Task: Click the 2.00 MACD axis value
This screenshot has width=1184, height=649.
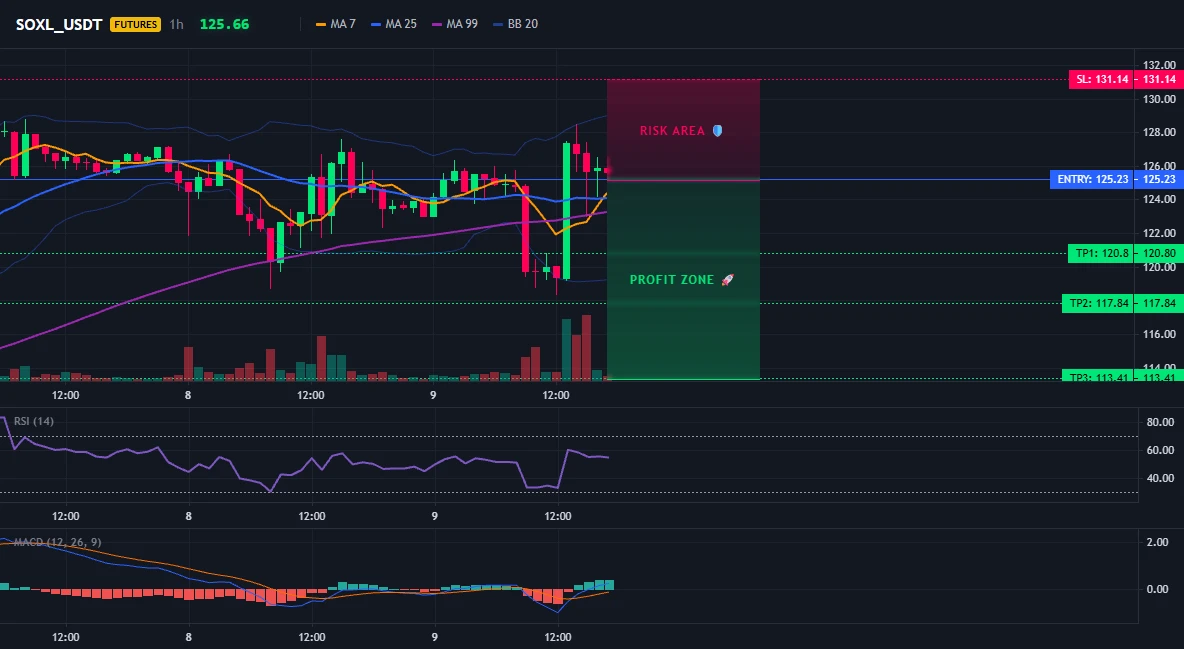Action: tap(1158, 542)
